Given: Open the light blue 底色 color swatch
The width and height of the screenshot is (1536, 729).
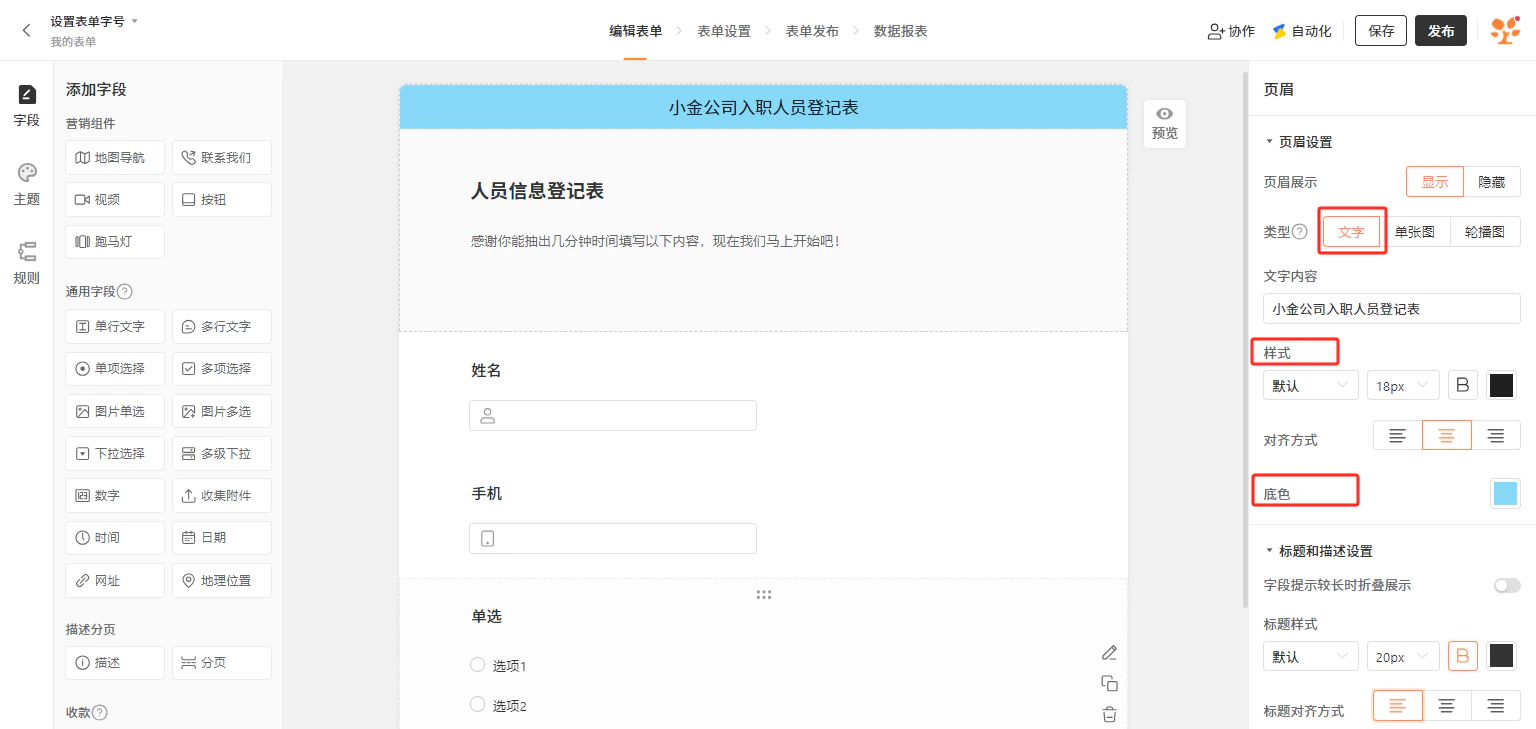Looking at the screenshot, I should [1505, 493].
